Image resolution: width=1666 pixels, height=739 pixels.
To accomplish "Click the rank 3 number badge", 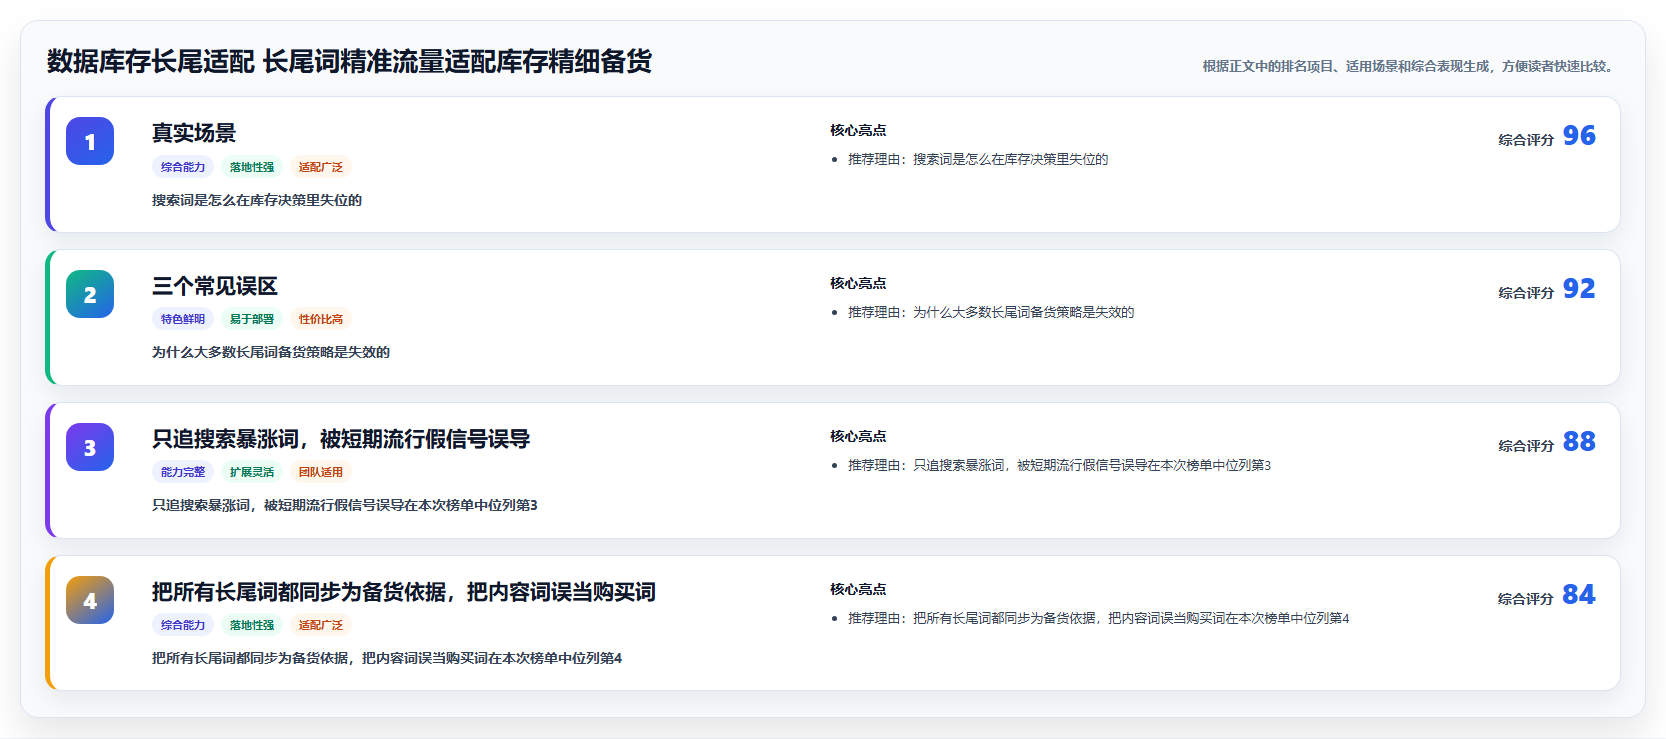I will [90, 447].
